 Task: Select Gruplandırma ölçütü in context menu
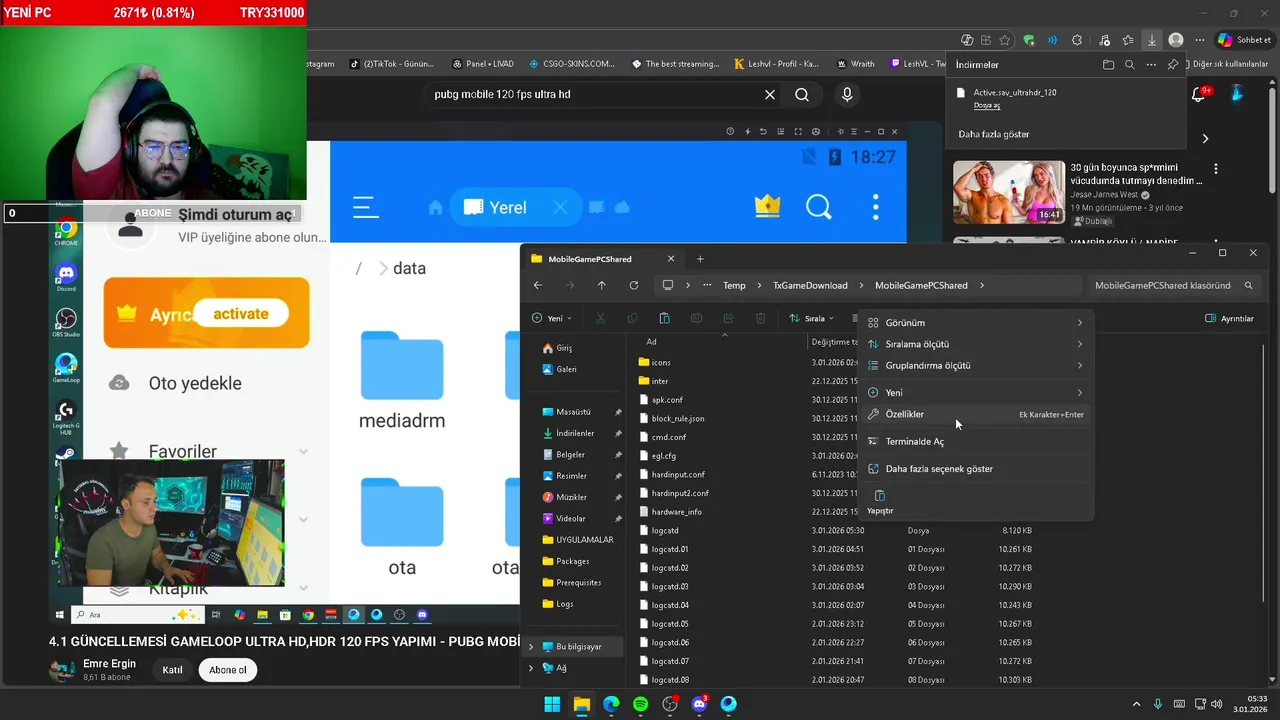(976, 365)
